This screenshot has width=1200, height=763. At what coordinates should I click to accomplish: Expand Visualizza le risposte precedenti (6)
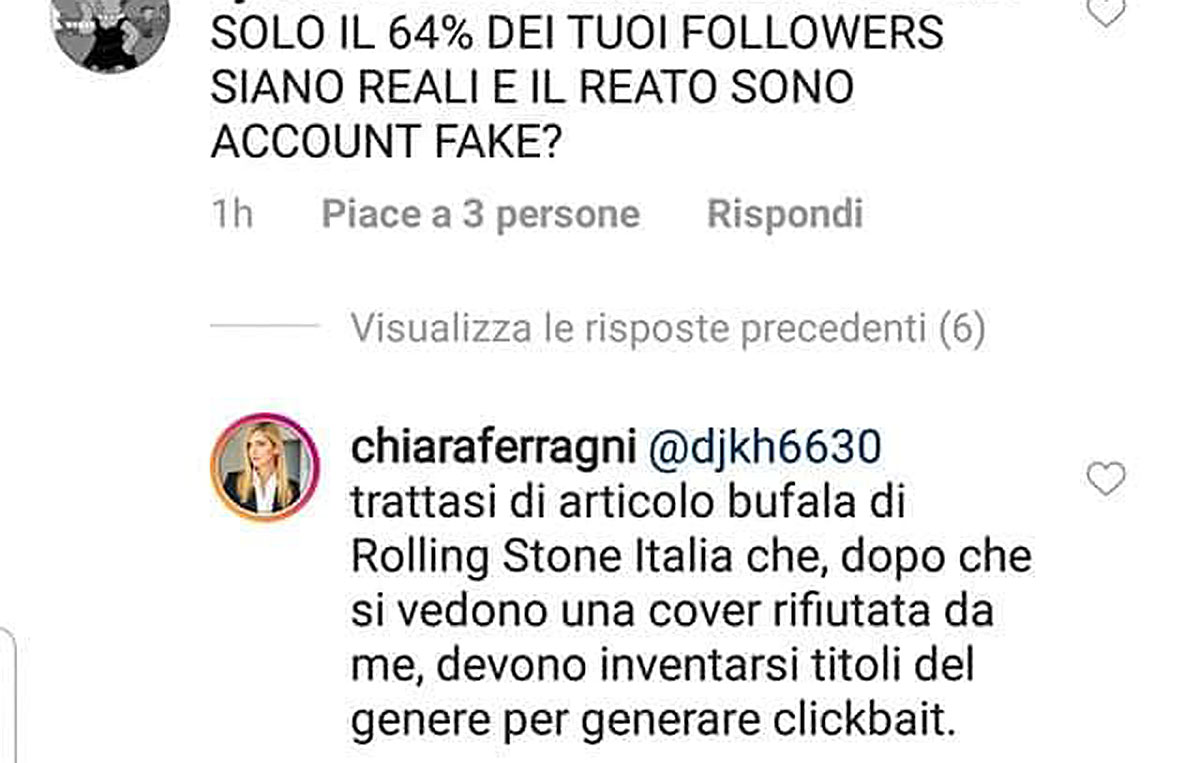pyautogui.click(x=668, y=328)
